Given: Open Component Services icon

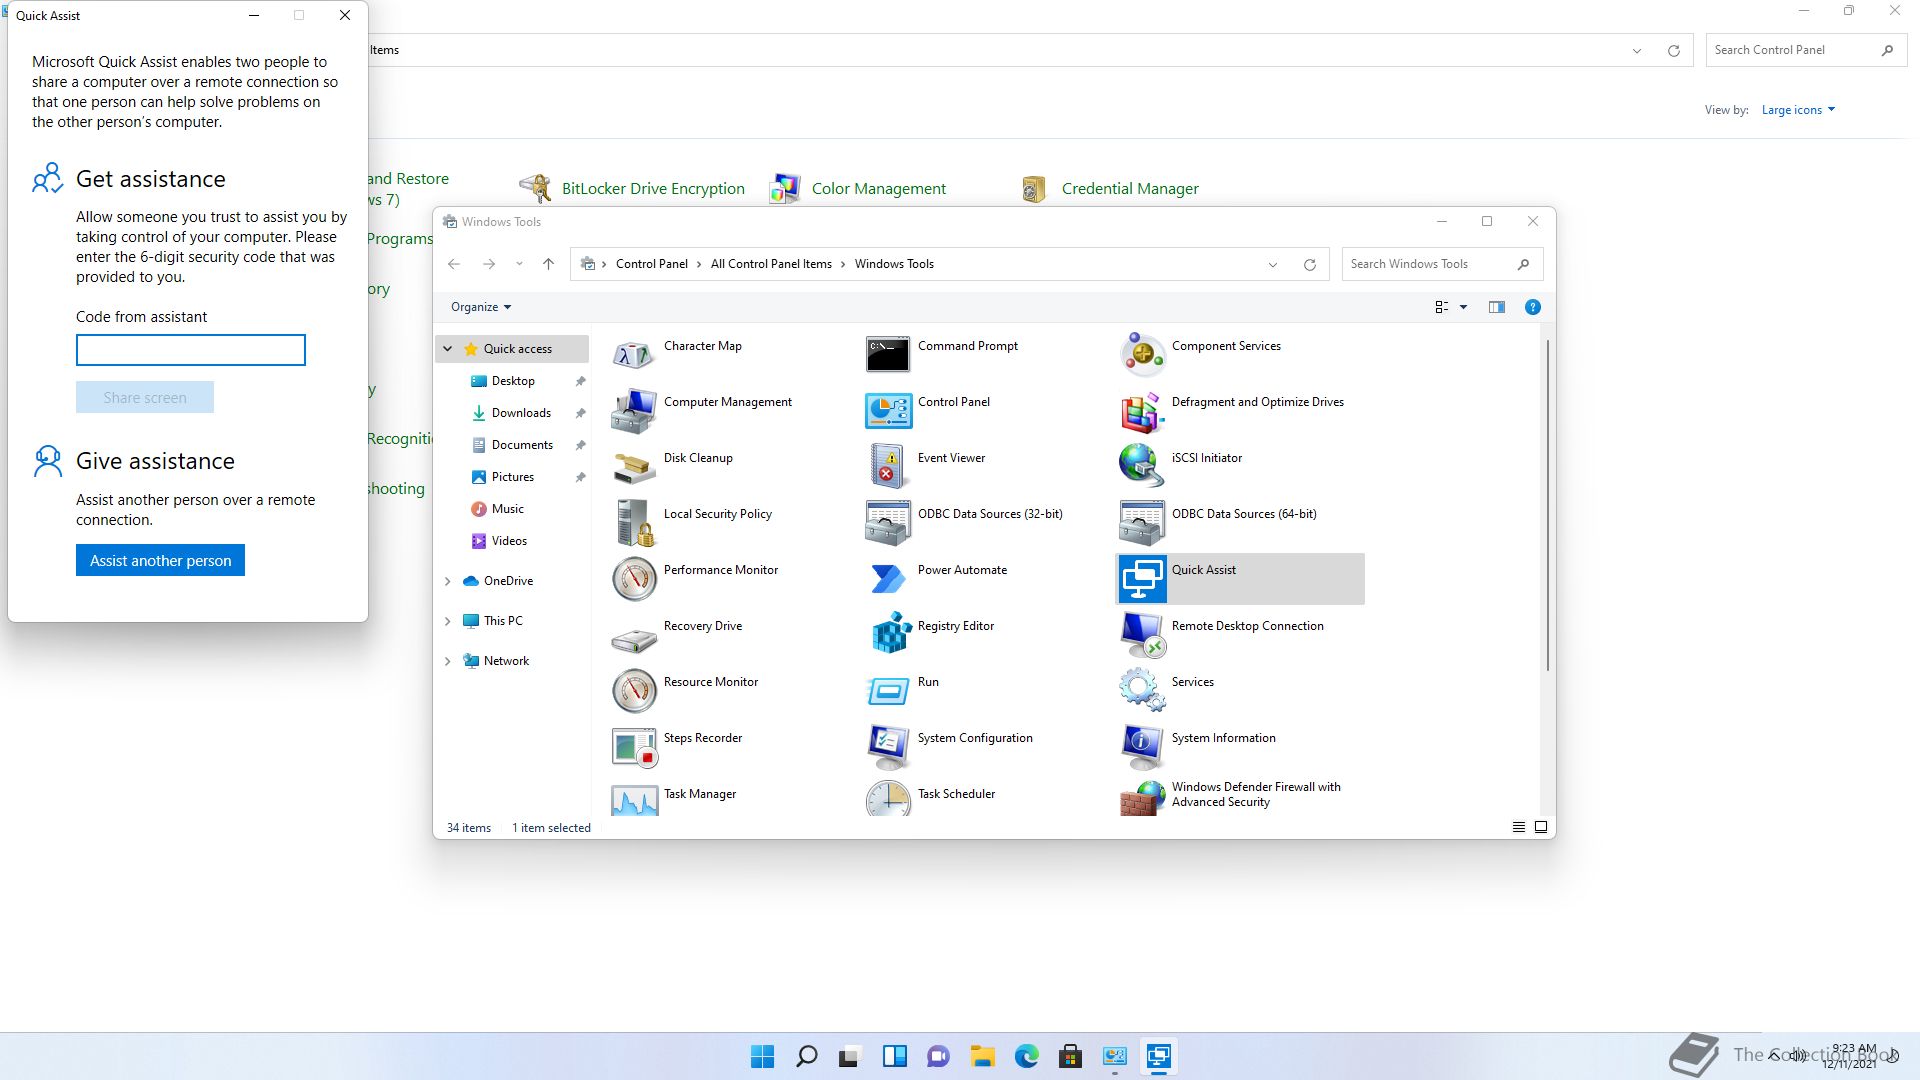Looking at the screenshot, I should coord(1142,354).
